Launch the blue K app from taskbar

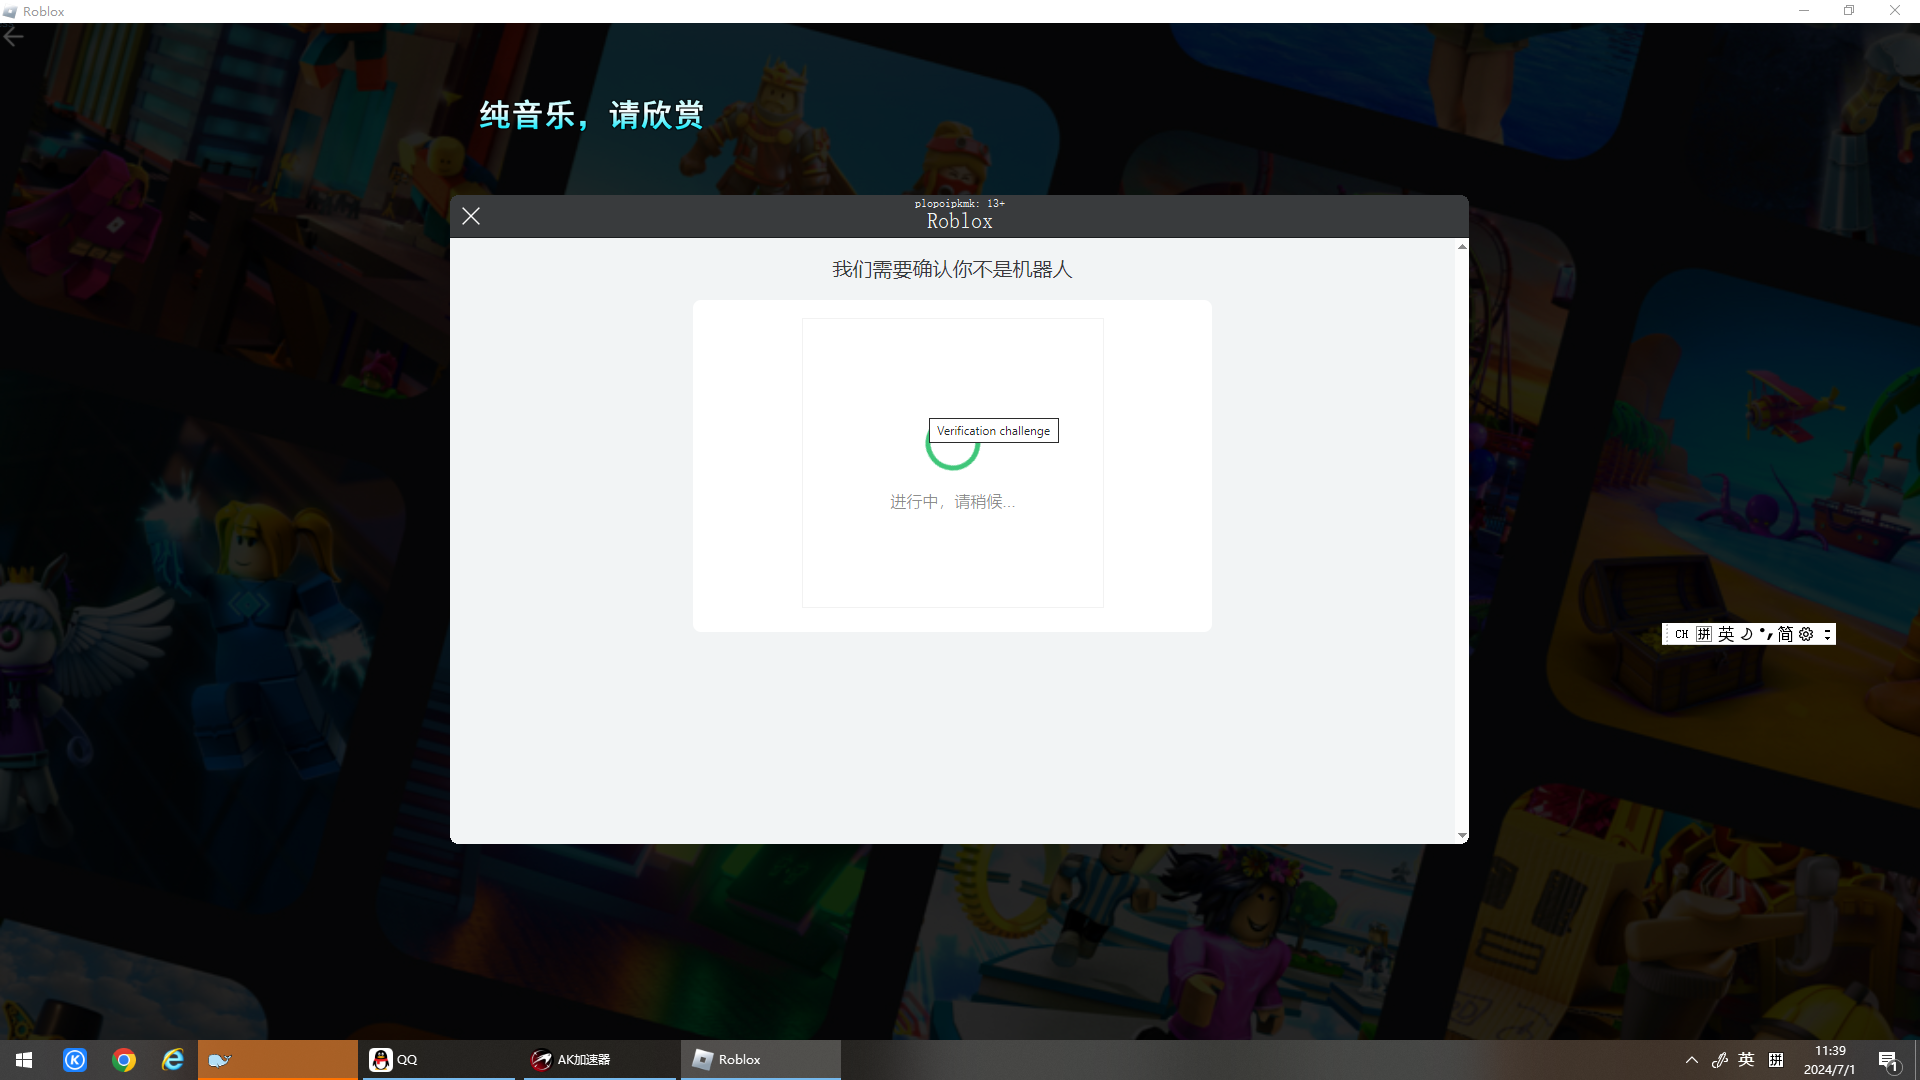(x=75, y=1060)
